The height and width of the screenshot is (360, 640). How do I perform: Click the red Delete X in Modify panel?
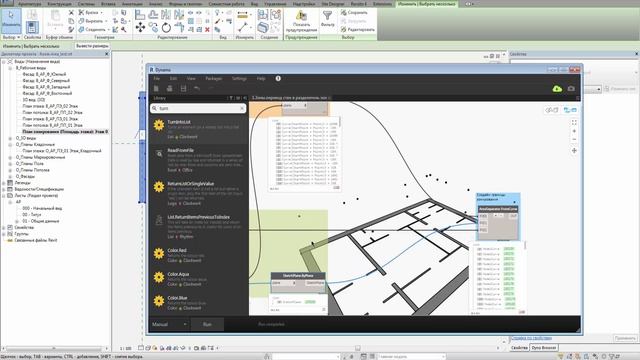point(207,29)
